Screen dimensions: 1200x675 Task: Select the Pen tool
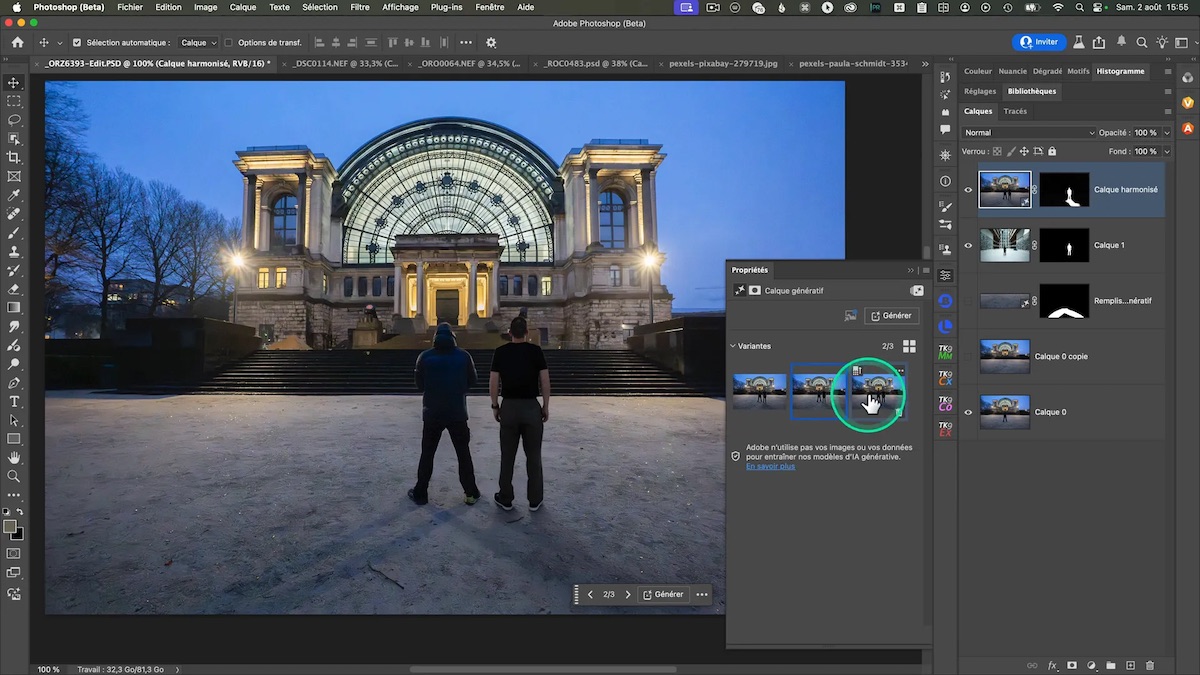(x=14, y=383)
